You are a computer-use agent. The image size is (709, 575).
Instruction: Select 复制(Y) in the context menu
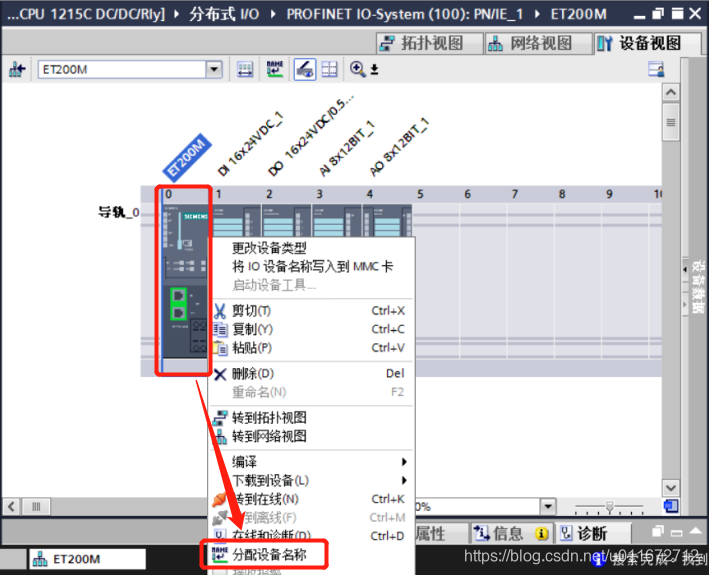point(312,330)
